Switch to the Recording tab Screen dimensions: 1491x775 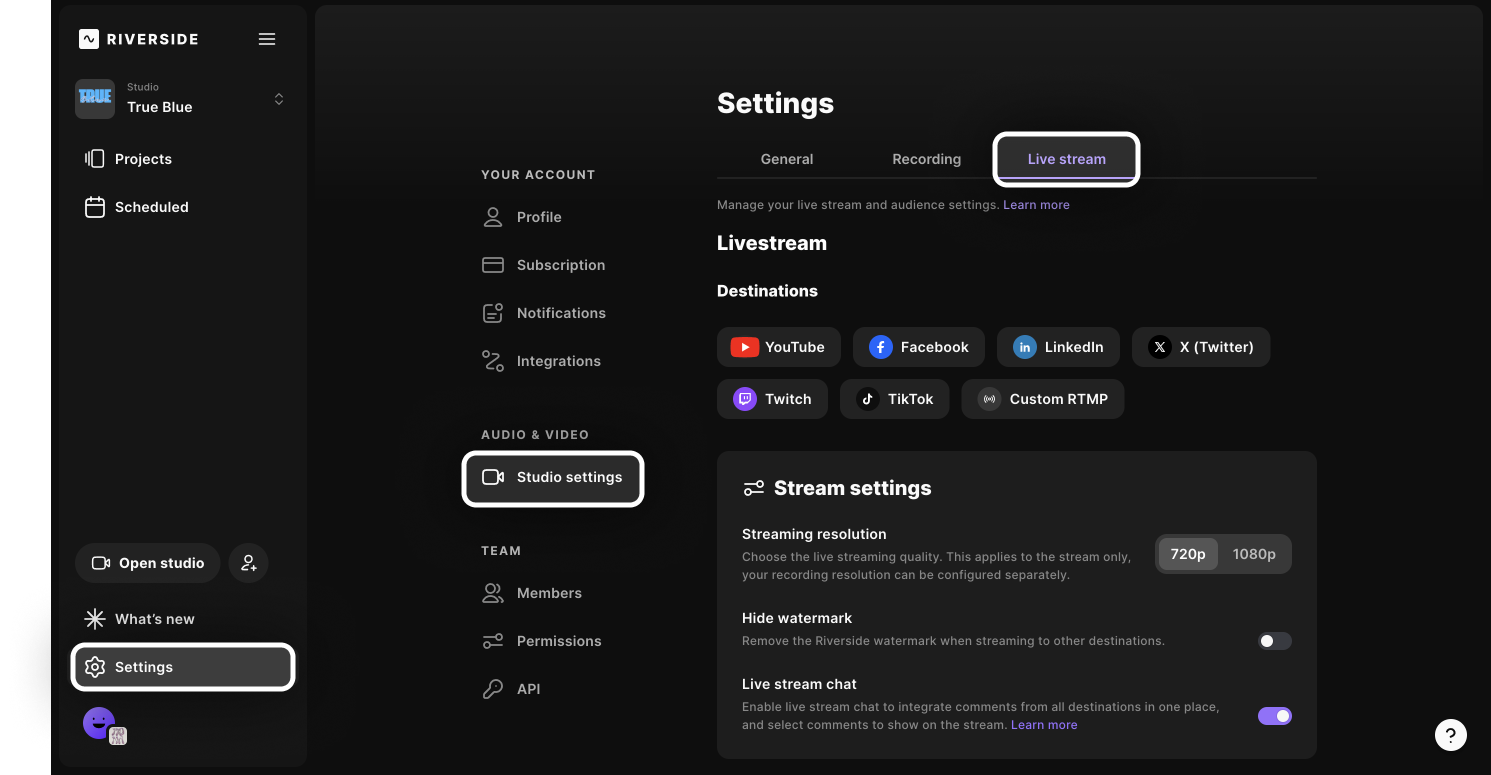926,159
